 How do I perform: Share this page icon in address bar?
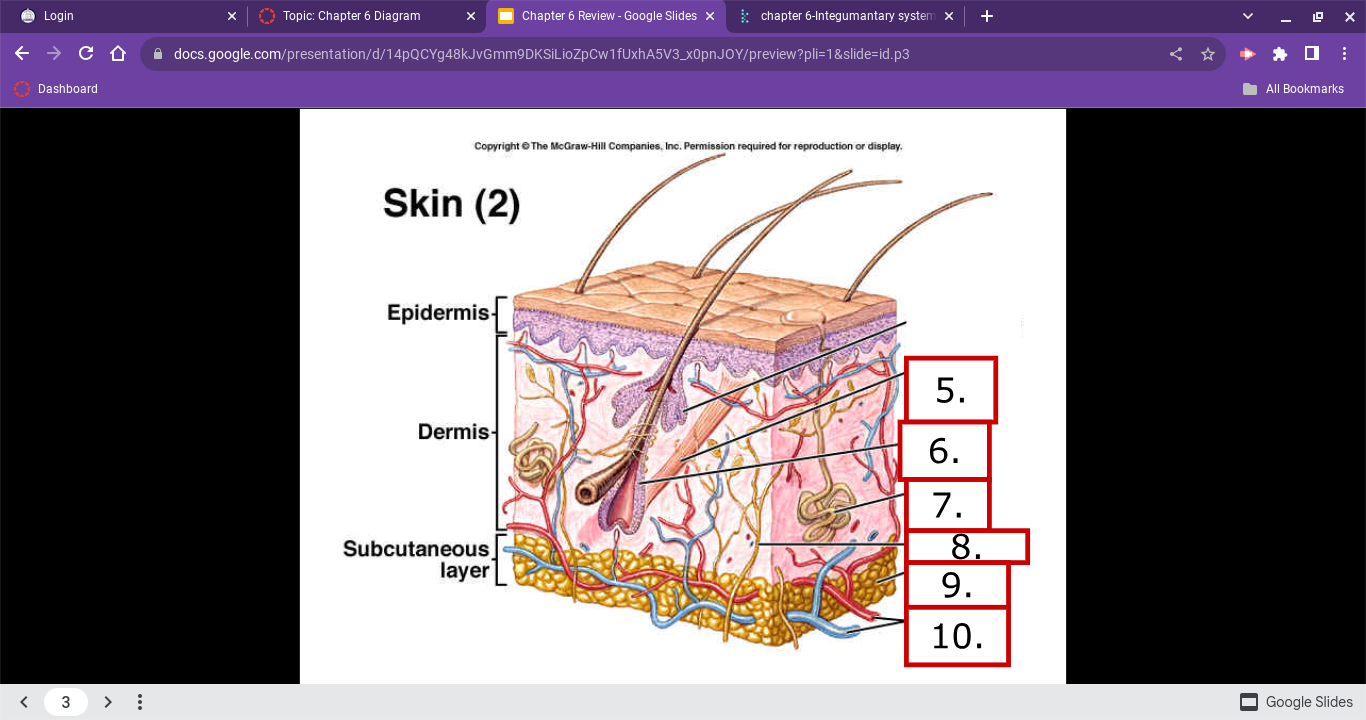coord(1176,54)
